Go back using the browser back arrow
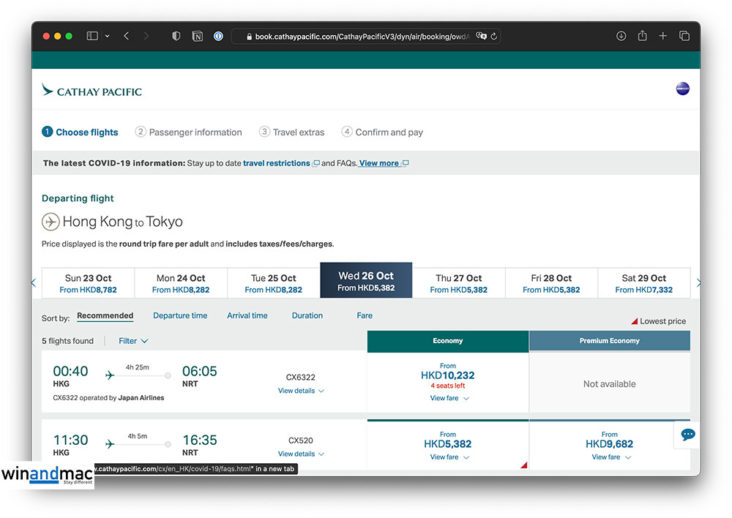This screenshot has height=518, width=732. (x=126, y=36)
